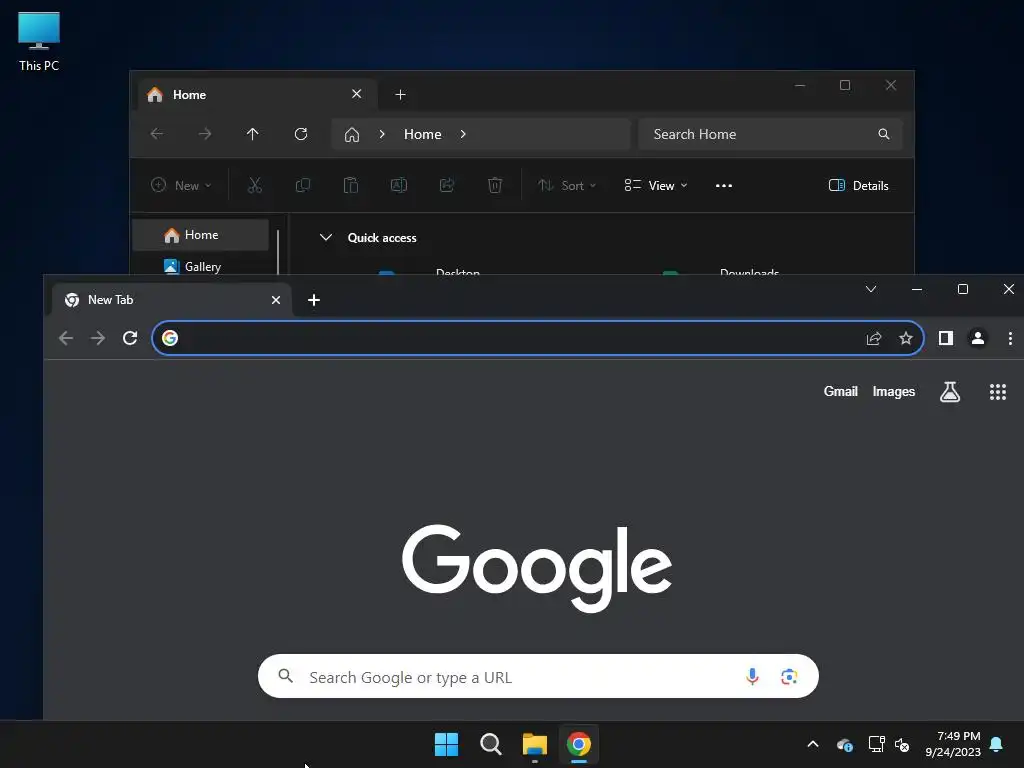
Task: Search by image with Google Lens icon
Action: [789, 677]
